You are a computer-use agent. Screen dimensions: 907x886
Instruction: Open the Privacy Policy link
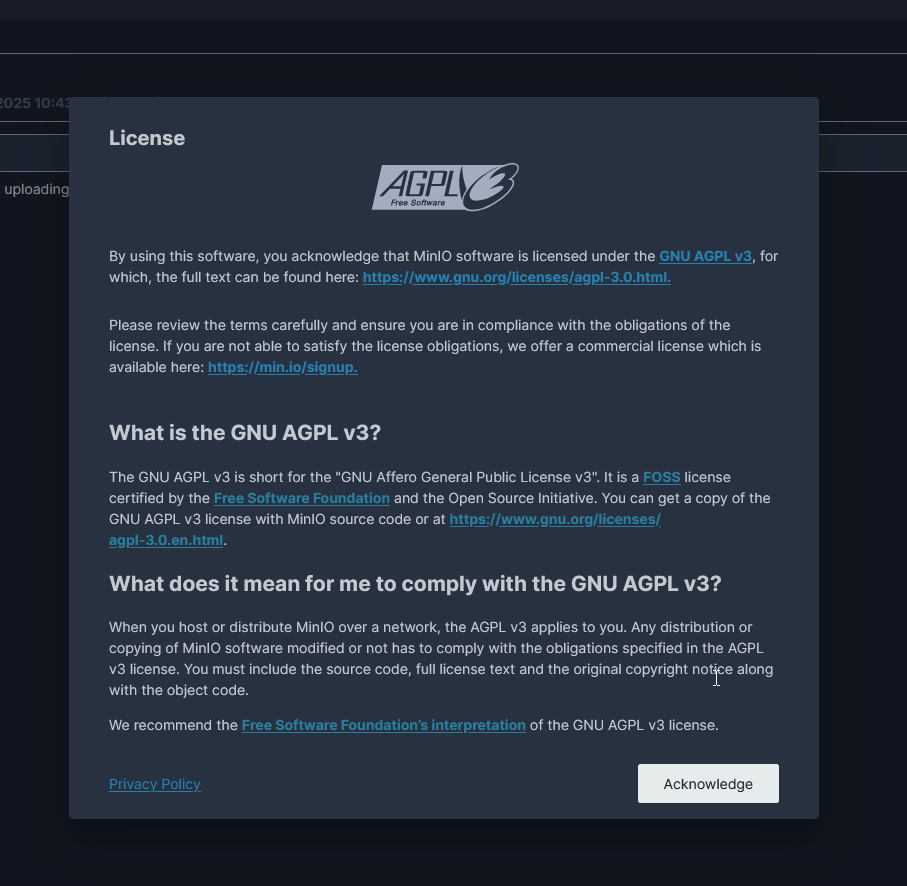pos(154,784)
